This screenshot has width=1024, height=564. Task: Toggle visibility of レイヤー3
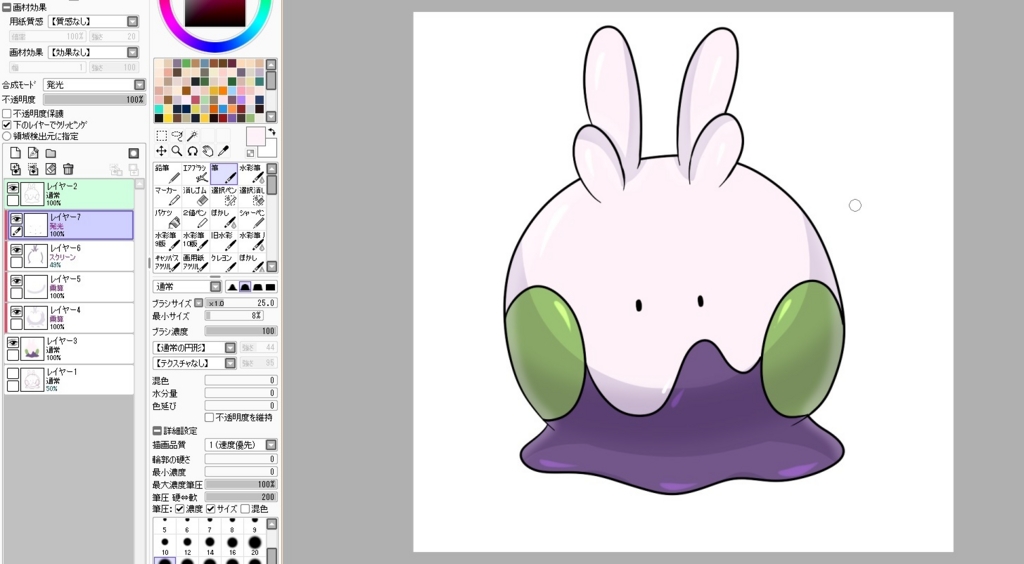(12, 342)
